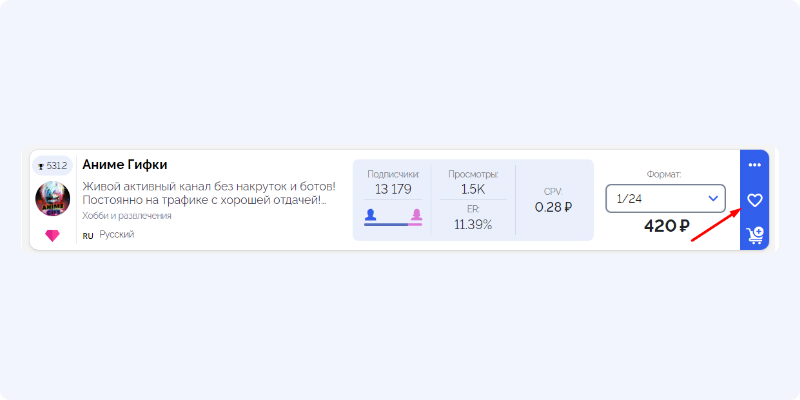The image size is (800, 400).
Task: Click the 420 ₽ price
Action: 667,226
